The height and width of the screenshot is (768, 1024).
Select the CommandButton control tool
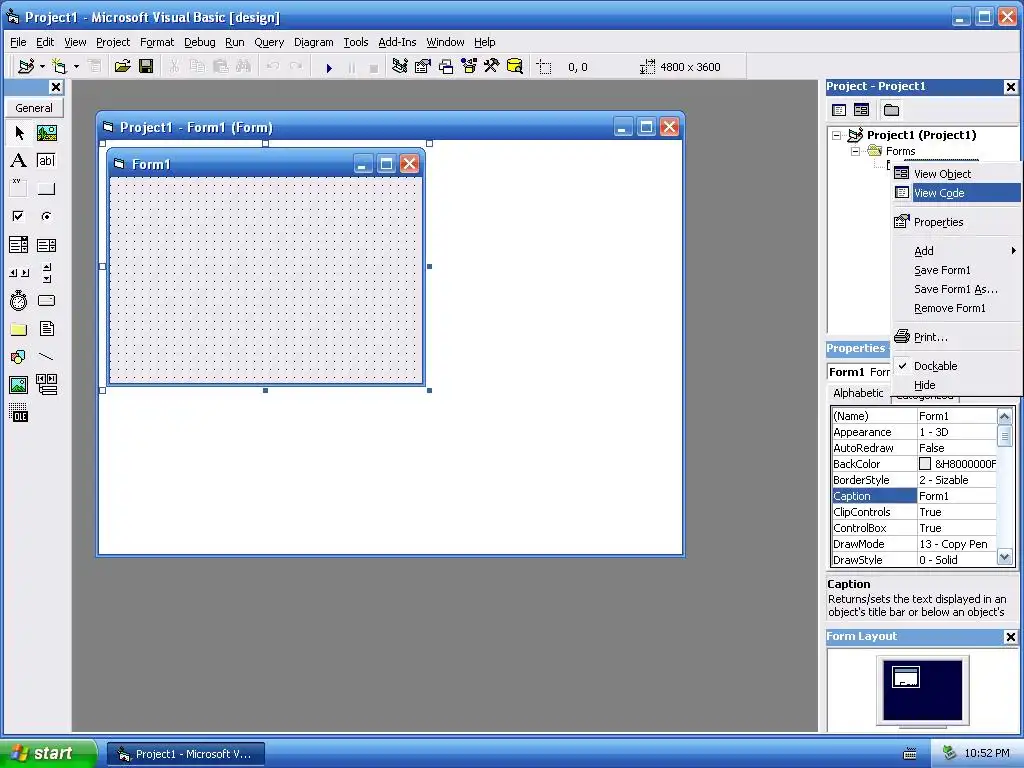46,188
